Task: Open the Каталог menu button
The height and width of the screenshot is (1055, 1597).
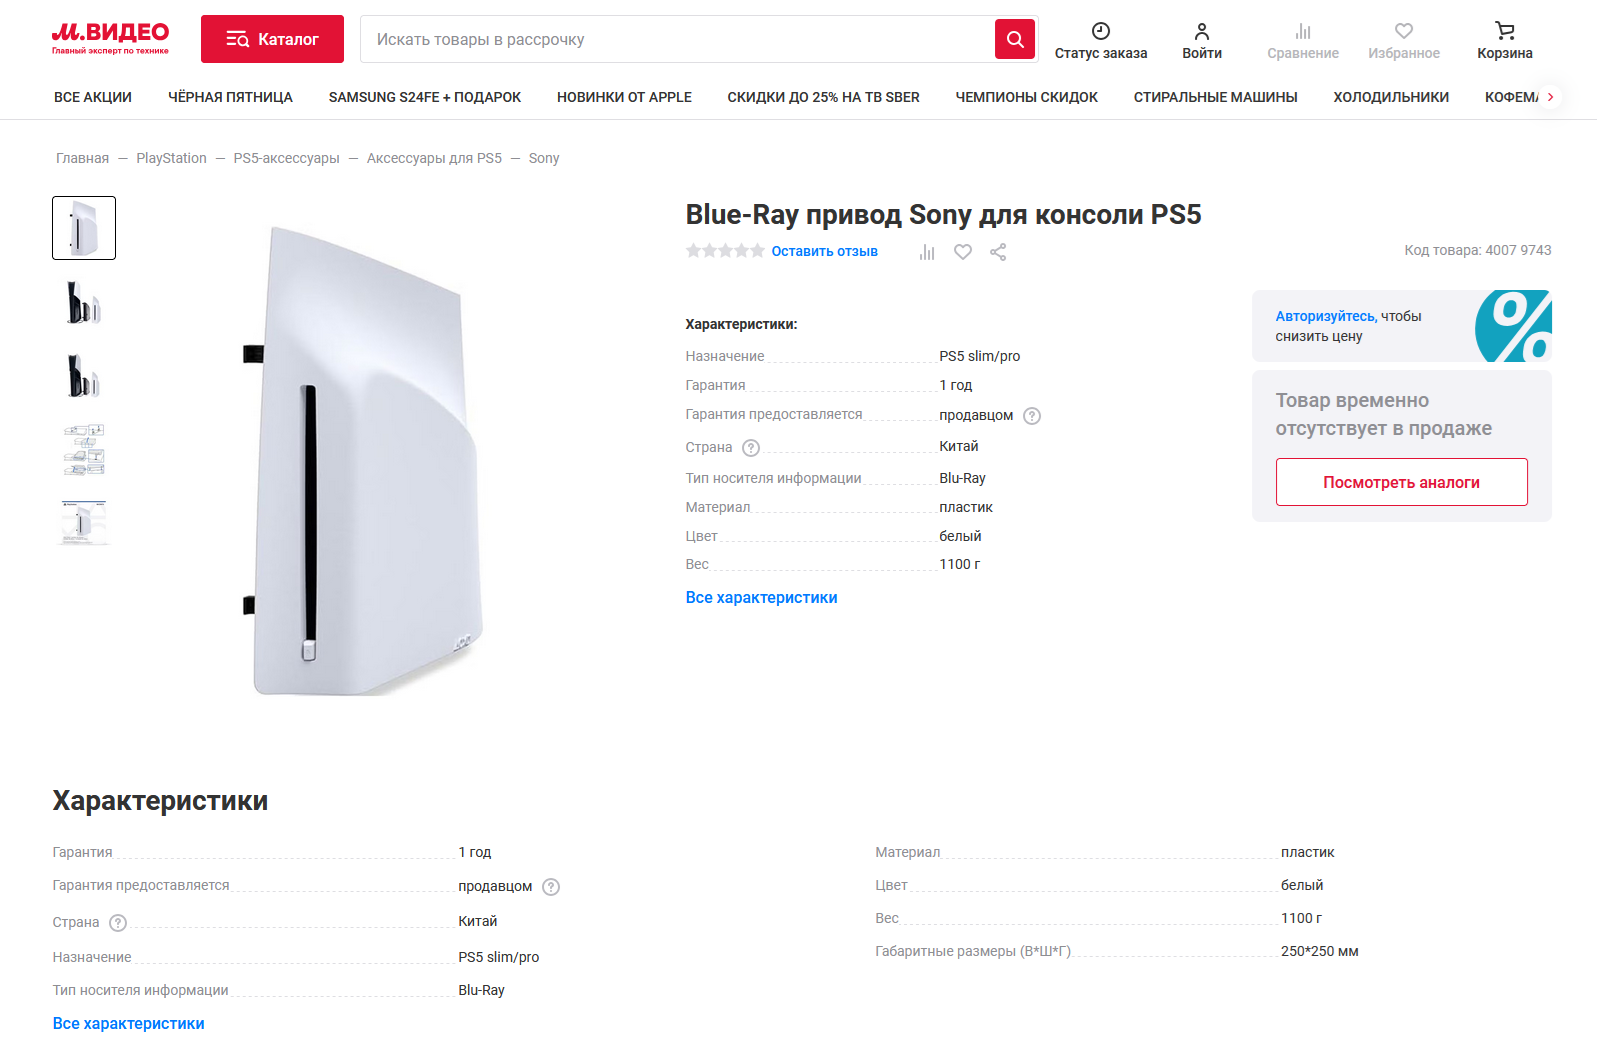Action: coord(272,39)
